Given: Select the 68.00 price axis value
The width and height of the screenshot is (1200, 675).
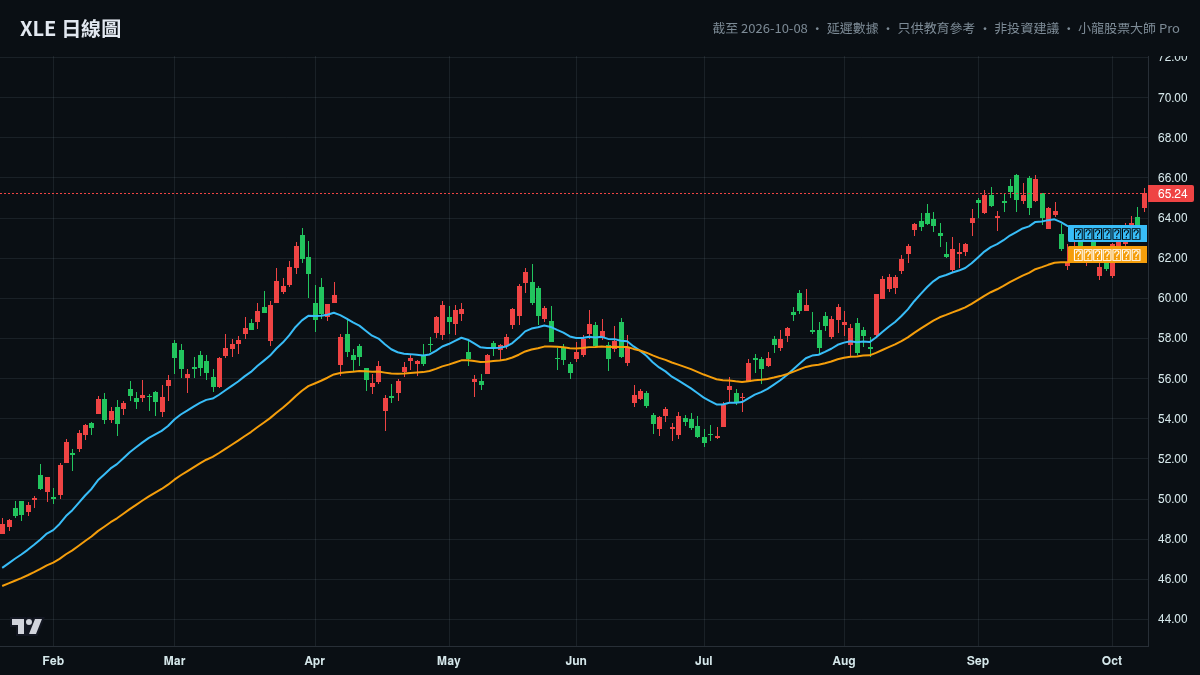Looking at the screenshot, I should (1173, 138).
